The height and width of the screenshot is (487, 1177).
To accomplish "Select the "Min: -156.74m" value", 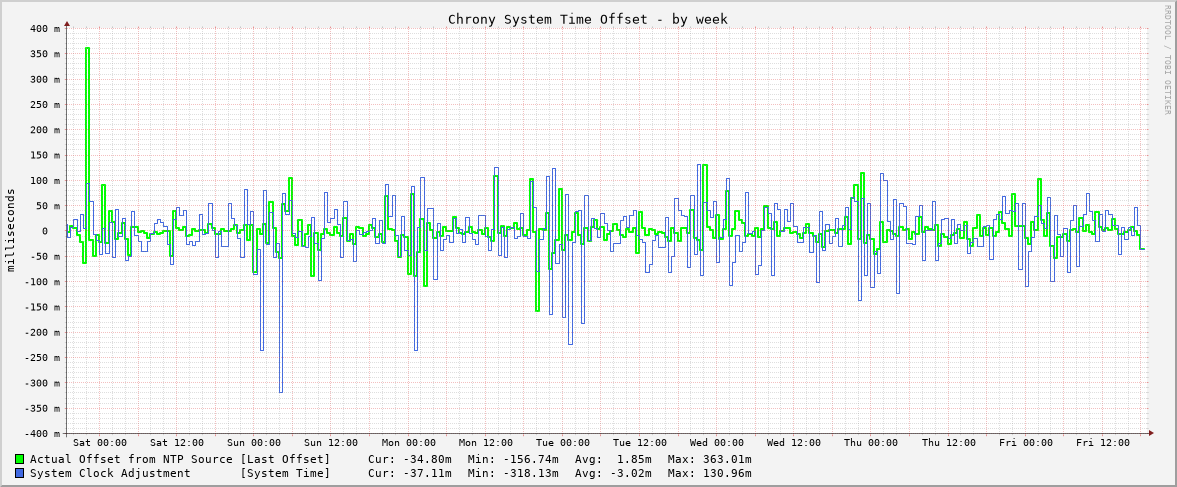I will click(x=513, y=459).
